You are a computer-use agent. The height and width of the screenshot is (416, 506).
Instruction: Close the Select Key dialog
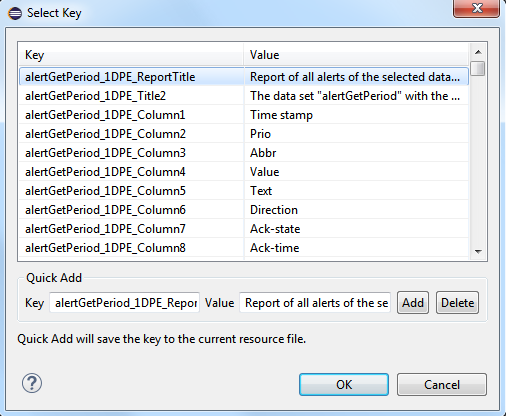(476, 8)
